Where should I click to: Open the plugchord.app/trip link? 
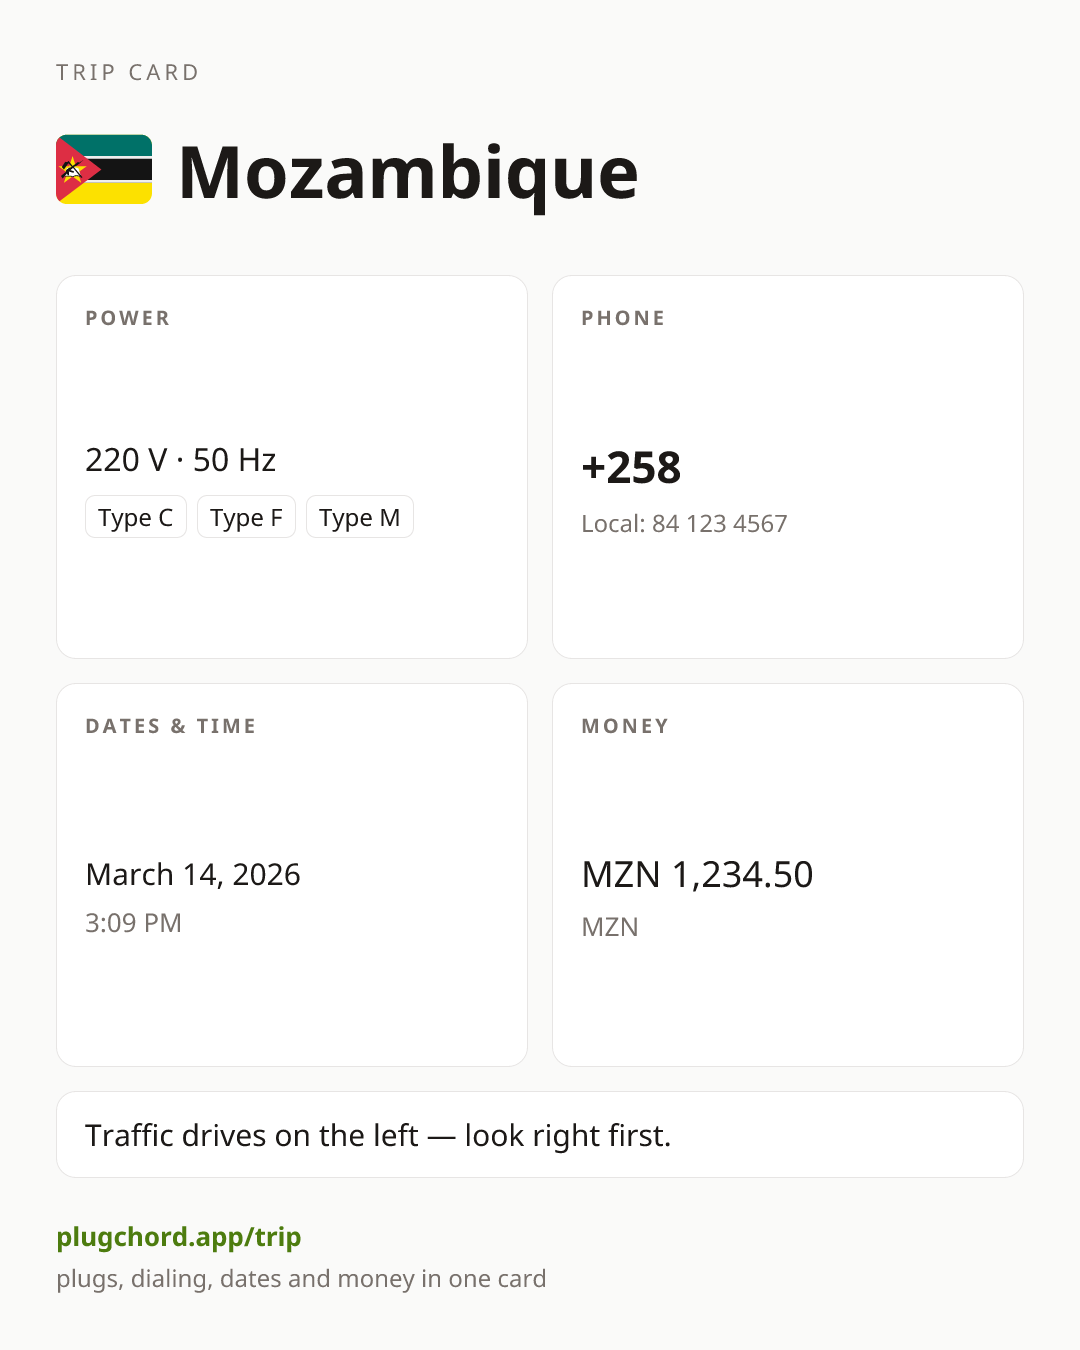point(179,1237)
